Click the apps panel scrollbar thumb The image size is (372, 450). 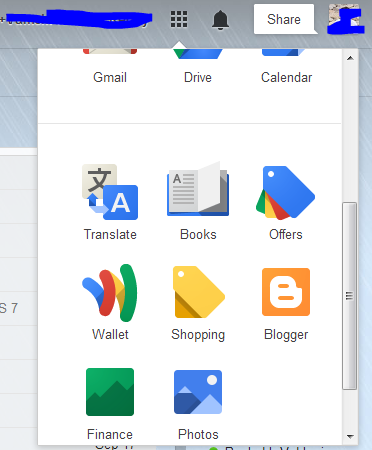pos(350,296)
